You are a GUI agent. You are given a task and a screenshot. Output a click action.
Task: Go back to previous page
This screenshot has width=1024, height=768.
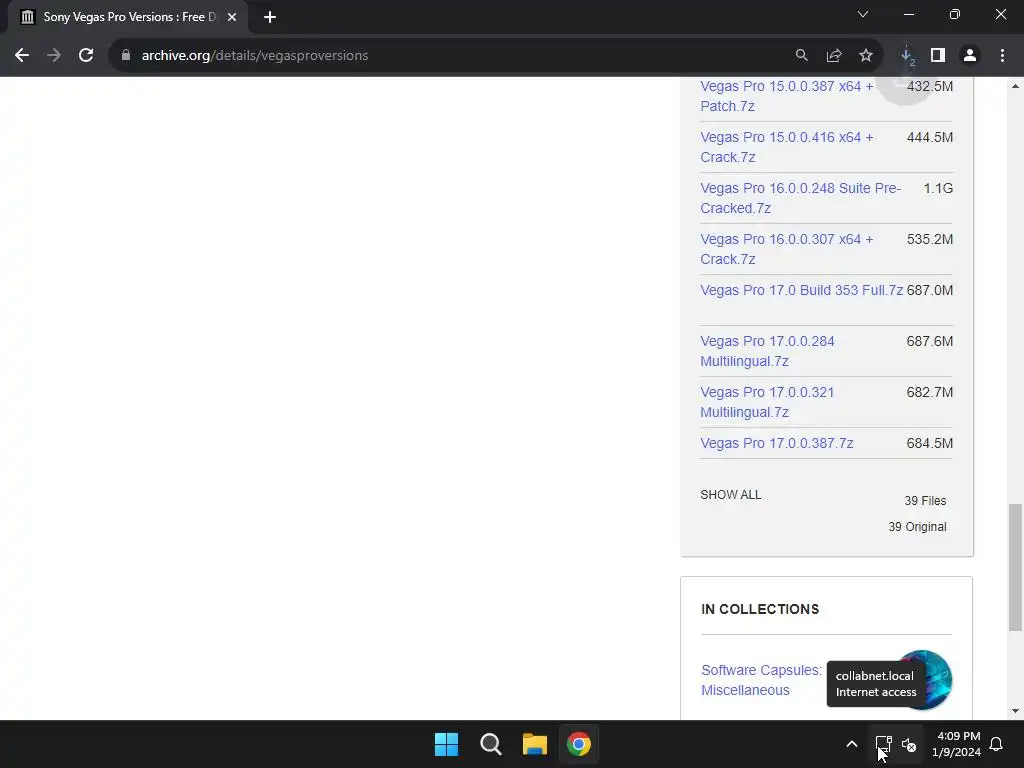click(22, 56)
